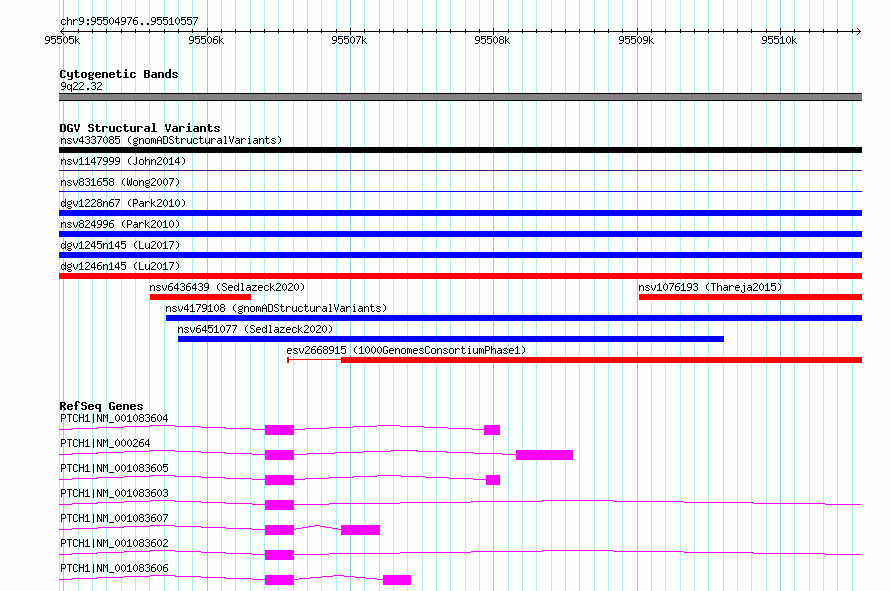Select the small second exon of NM_001083605
This screenshot has height=591, width=890.
[493, 480]
